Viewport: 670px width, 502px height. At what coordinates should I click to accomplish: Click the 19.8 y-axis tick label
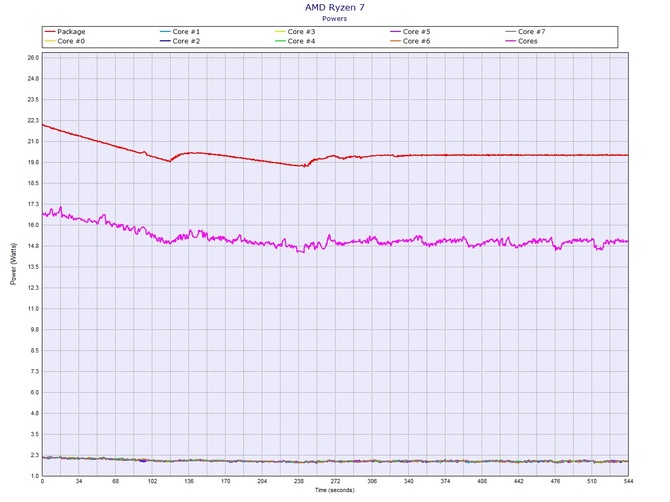[x=33, y=162]
